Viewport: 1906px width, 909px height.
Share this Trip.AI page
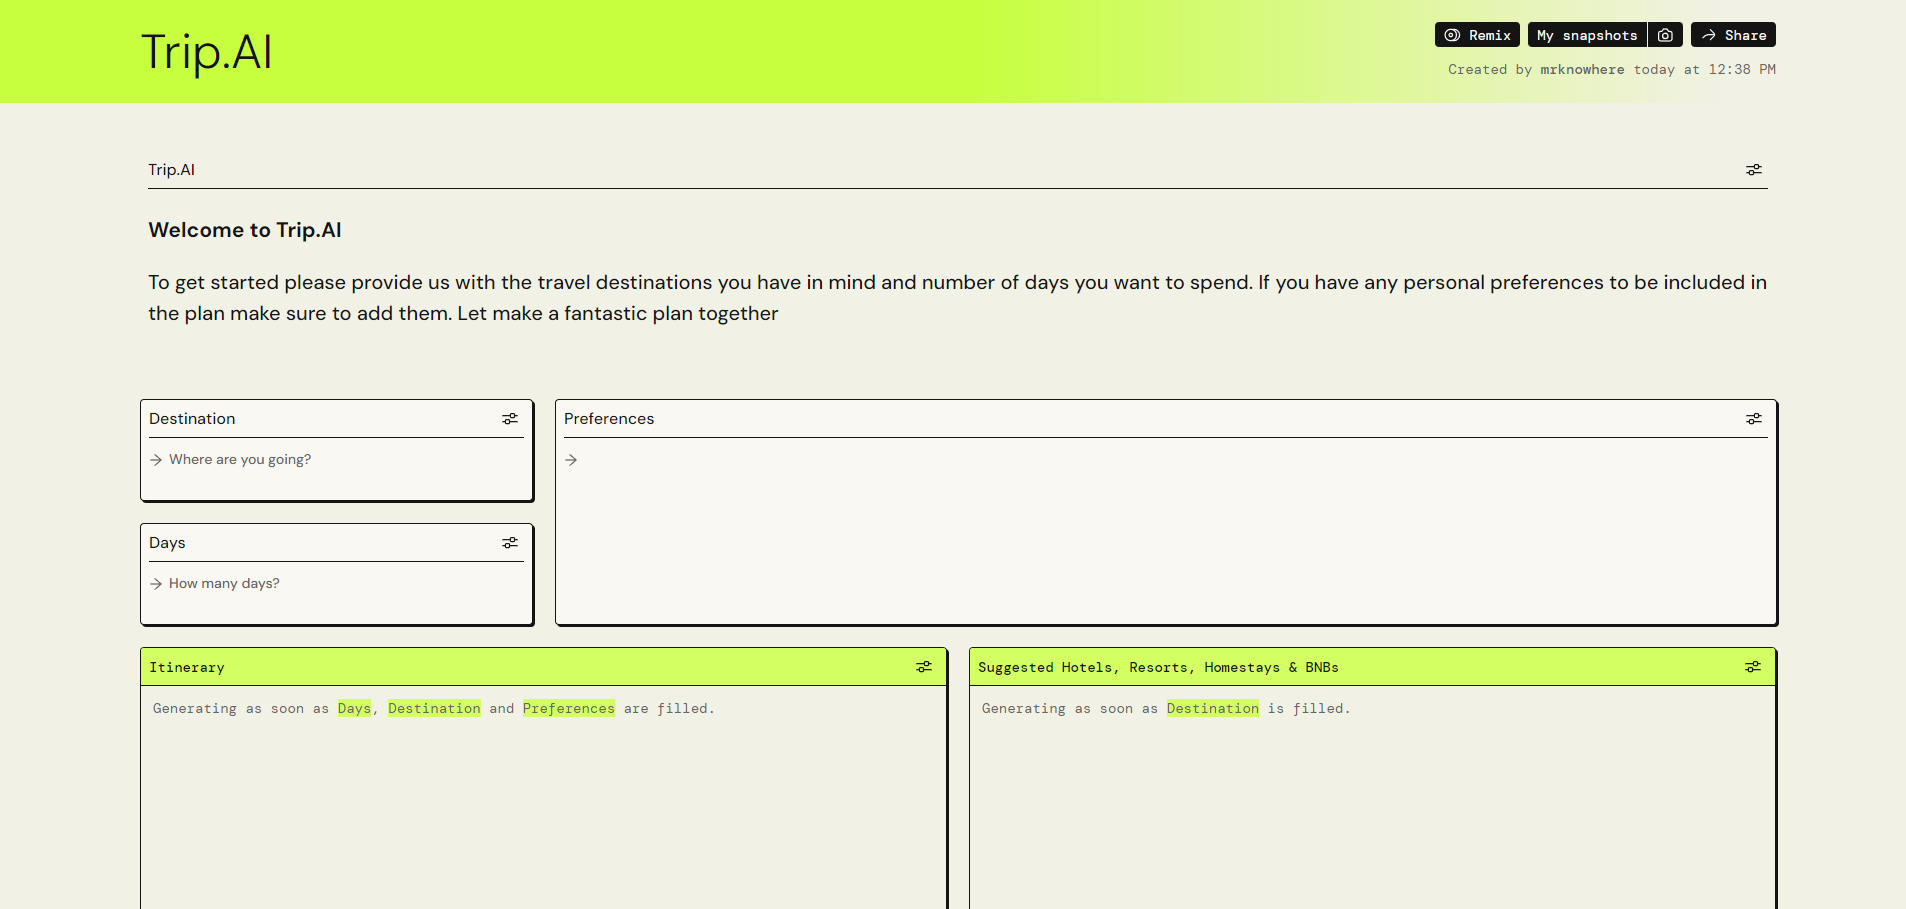(1733, 35)
